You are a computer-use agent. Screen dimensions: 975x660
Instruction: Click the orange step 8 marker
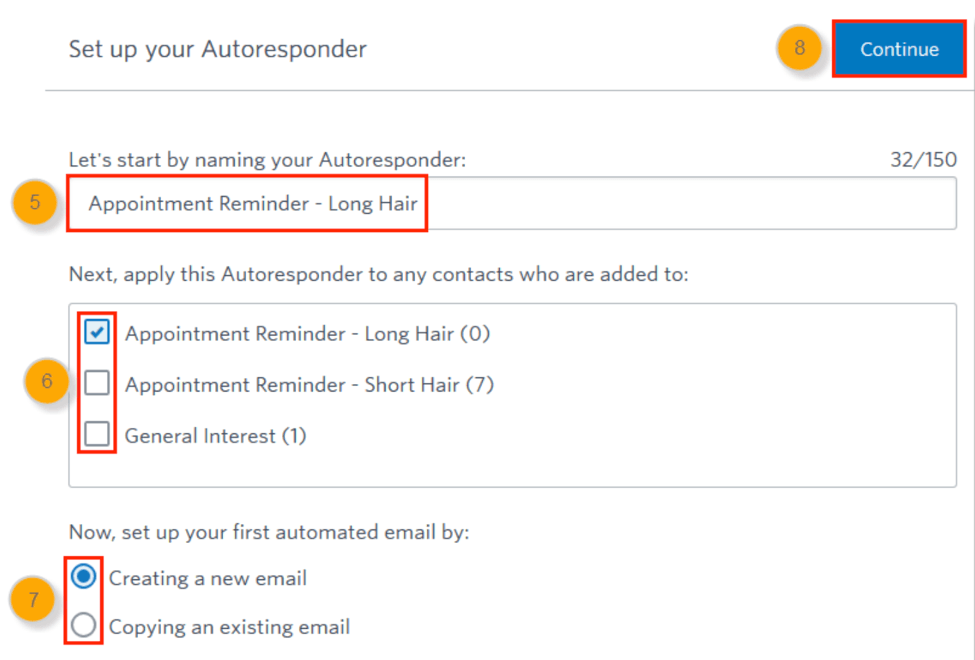tap(799, 48)
